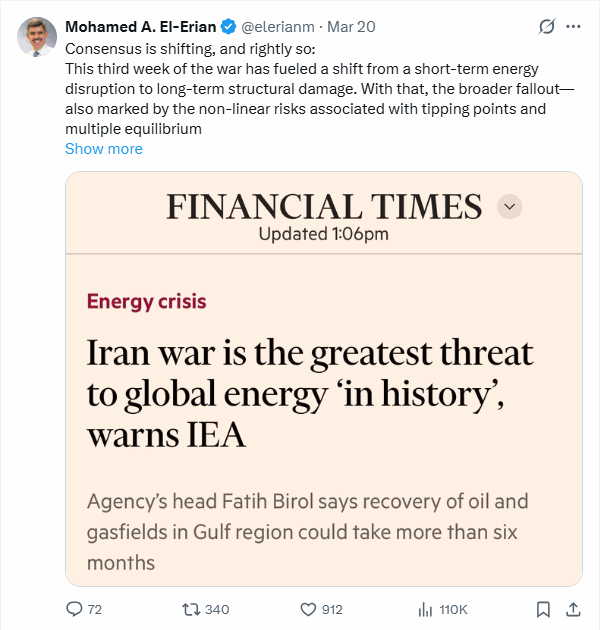This screenshot has width=600, height=630.
Task: Open view analytics bar-chart icon
Action: click(x=425, y=609)
